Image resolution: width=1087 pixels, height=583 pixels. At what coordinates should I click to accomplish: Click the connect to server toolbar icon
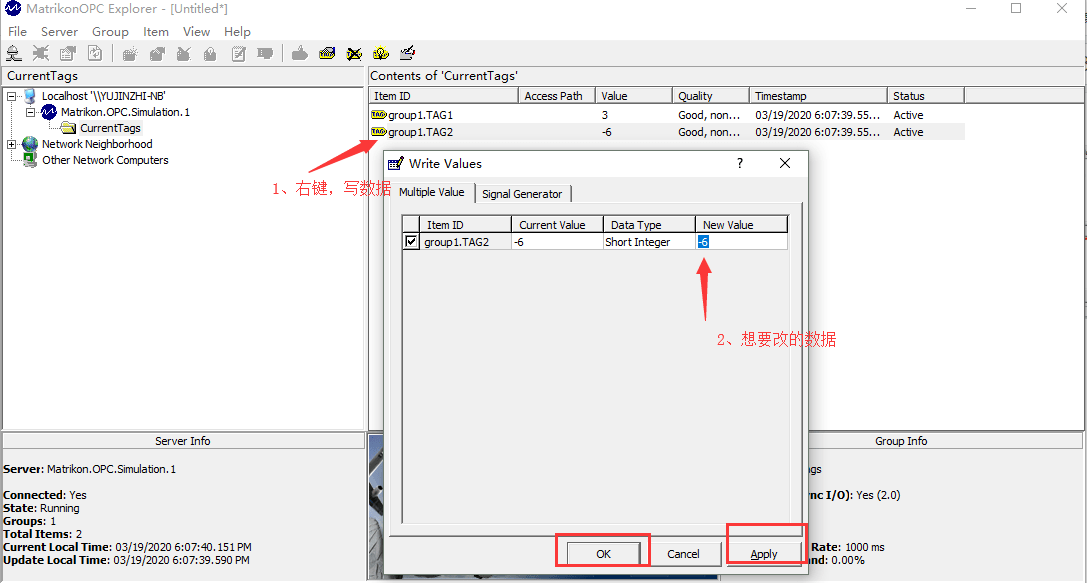[14, 53]
